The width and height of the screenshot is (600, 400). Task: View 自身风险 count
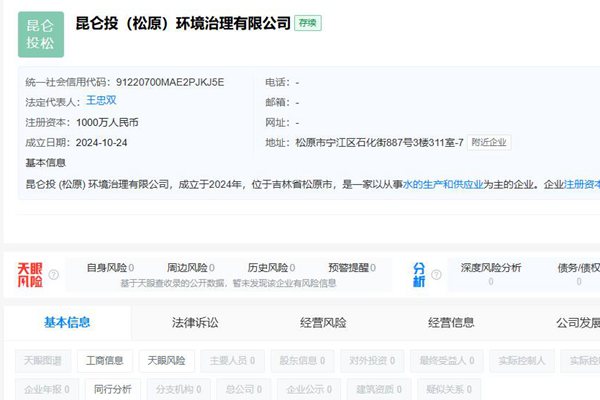110,268
